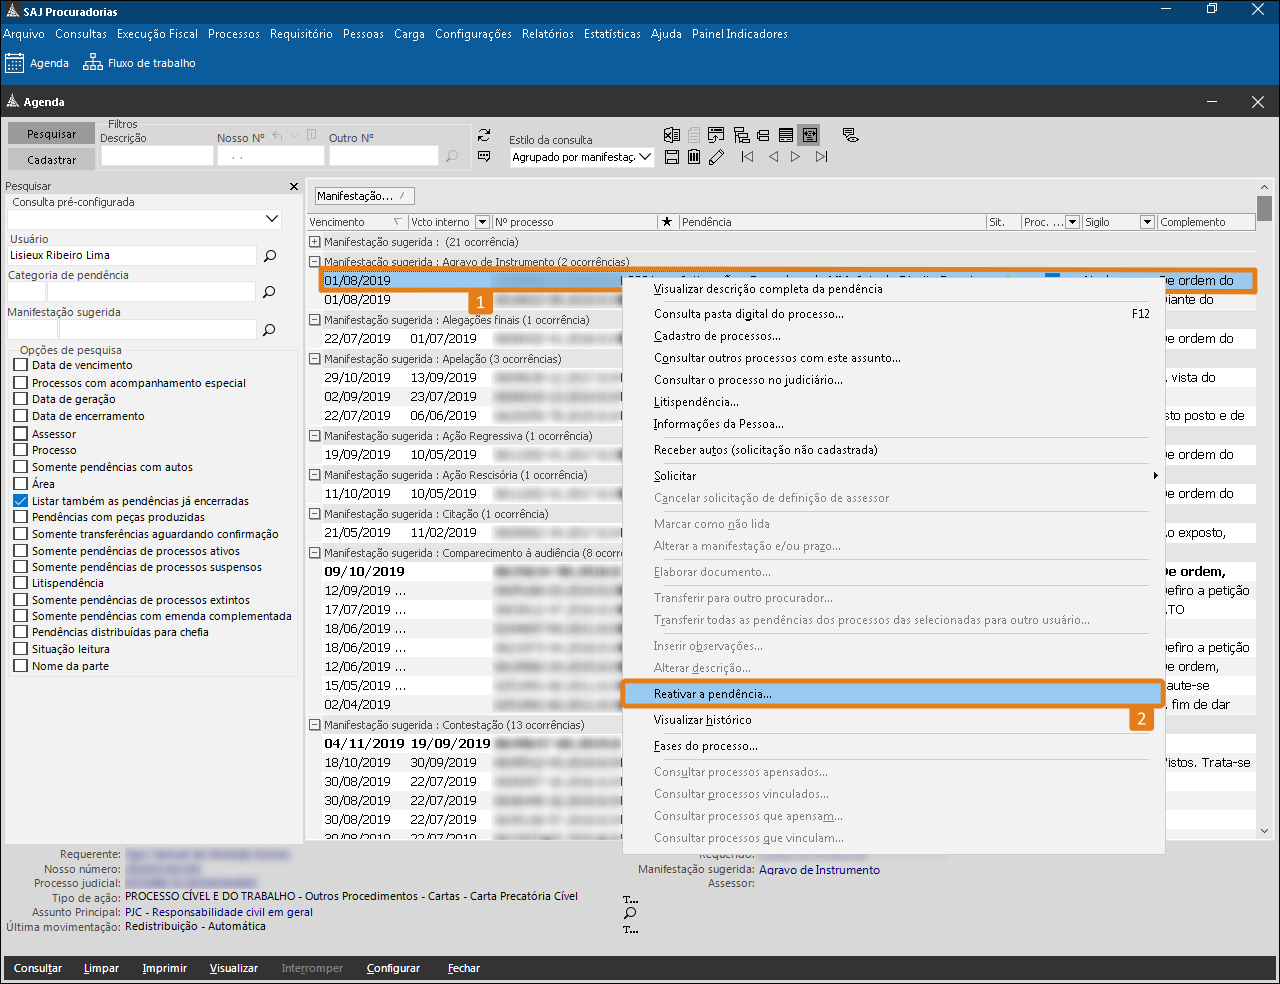The height and width of the screenshot is (984, 1280).
Task: Click magnifier next to Usuário field
Action: (270, 256)
